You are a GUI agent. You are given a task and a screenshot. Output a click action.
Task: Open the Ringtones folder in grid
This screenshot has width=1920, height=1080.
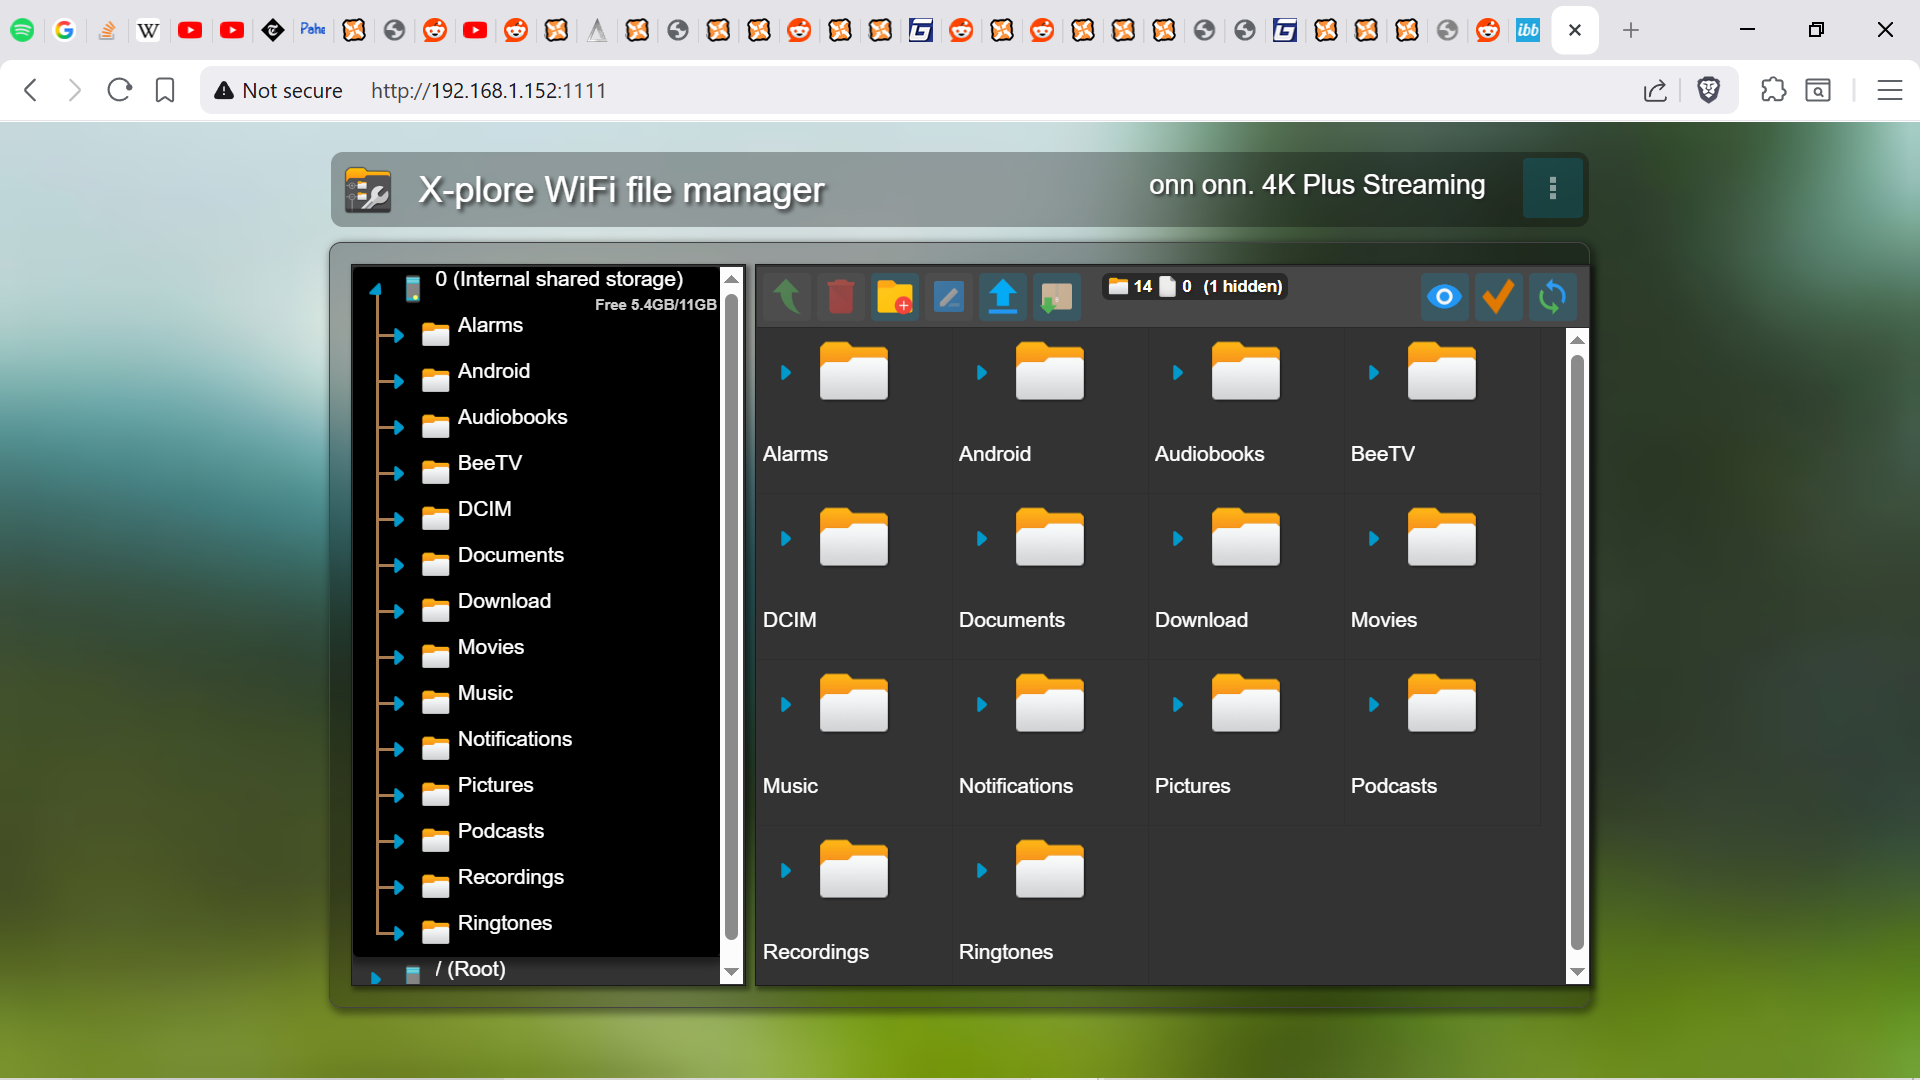[1049, 869]
